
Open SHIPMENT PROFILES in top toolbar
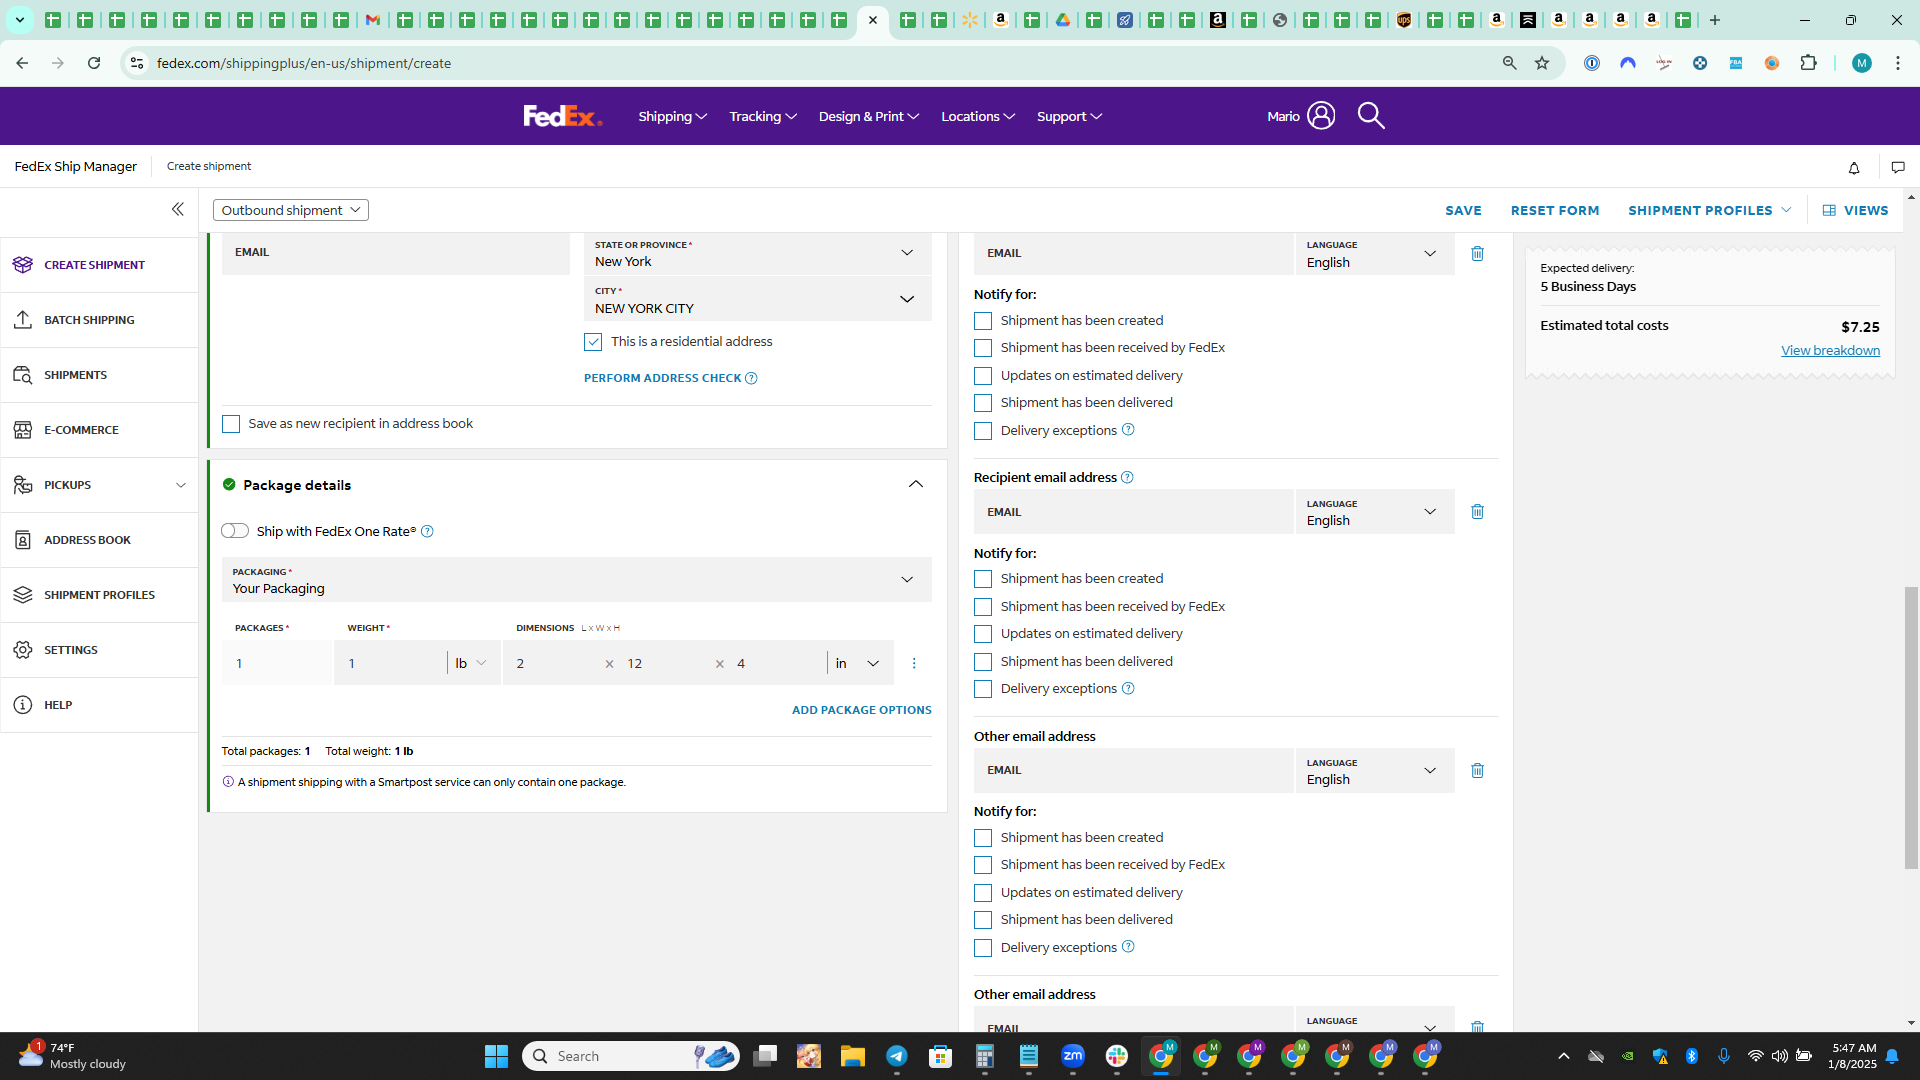point(1709,210)
